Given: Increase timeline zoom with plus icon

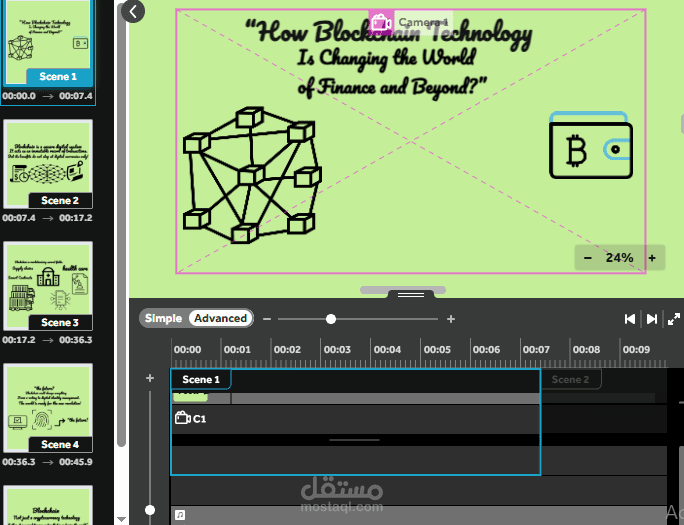Looking at the screenshot, I should tap(451, 319).
